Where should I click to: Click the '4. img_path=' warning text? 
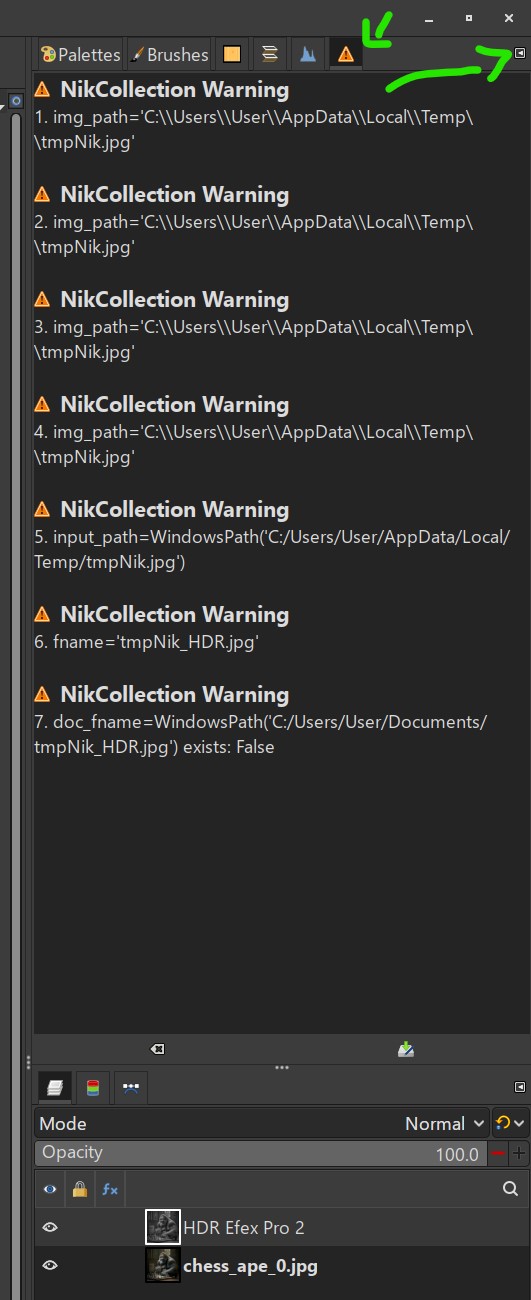tap(254, 444)
